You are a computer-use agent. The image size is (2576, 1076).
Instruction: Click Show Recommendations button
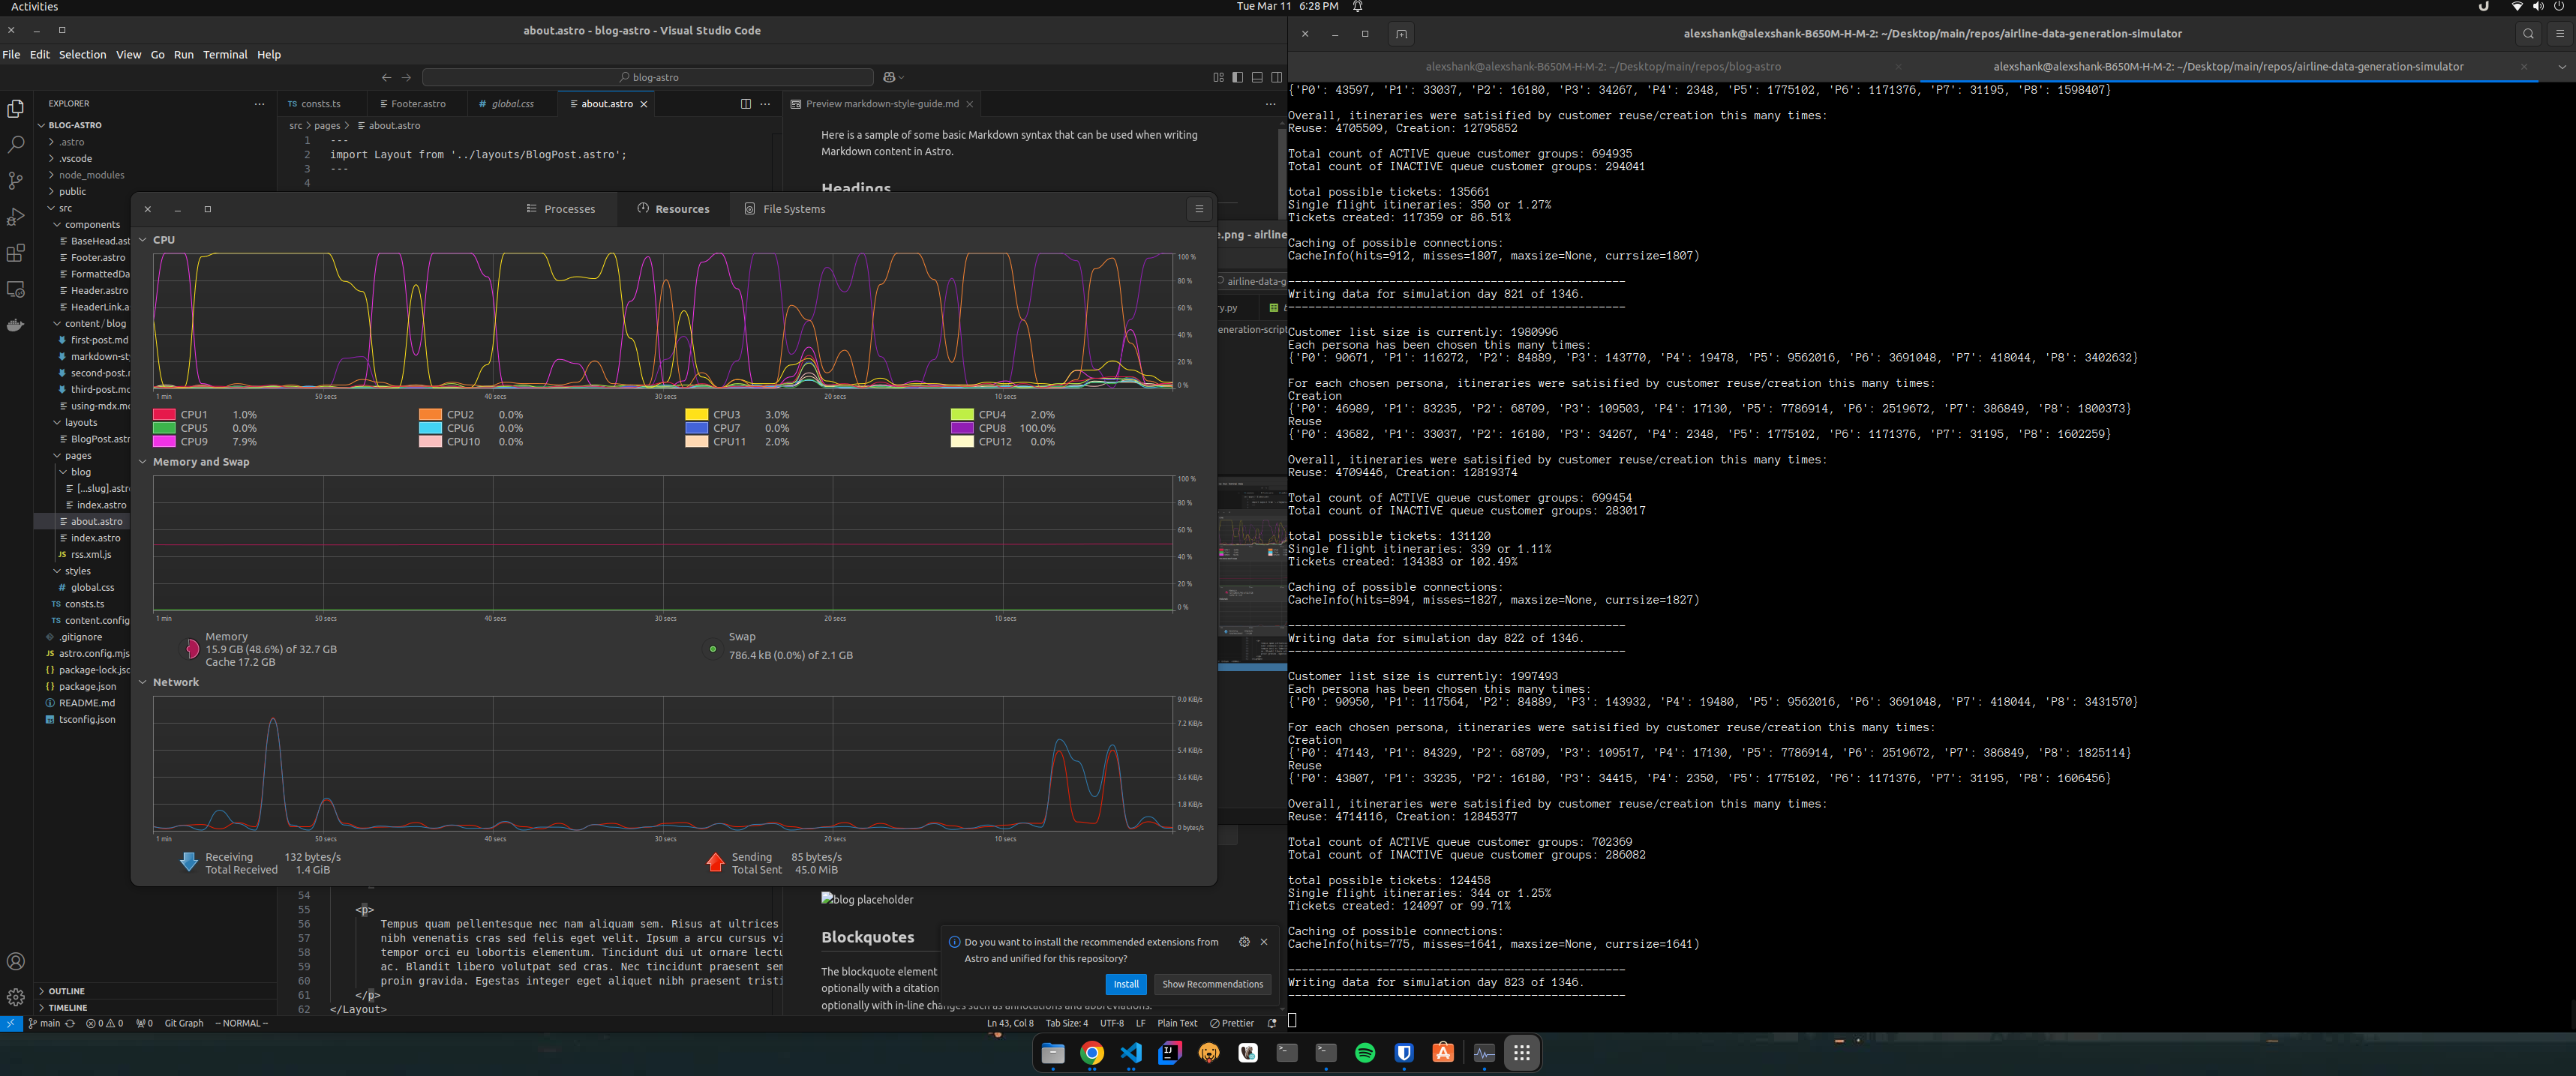pyautogui.click(x=1212, y=984)
